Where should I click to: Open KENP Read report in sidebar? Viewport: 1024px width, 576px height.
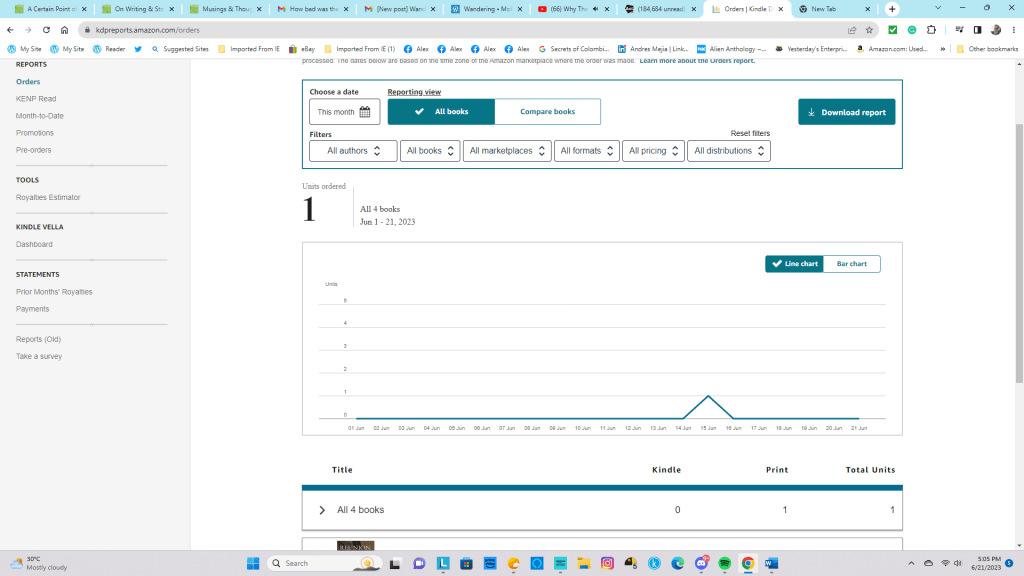[36, 99]
